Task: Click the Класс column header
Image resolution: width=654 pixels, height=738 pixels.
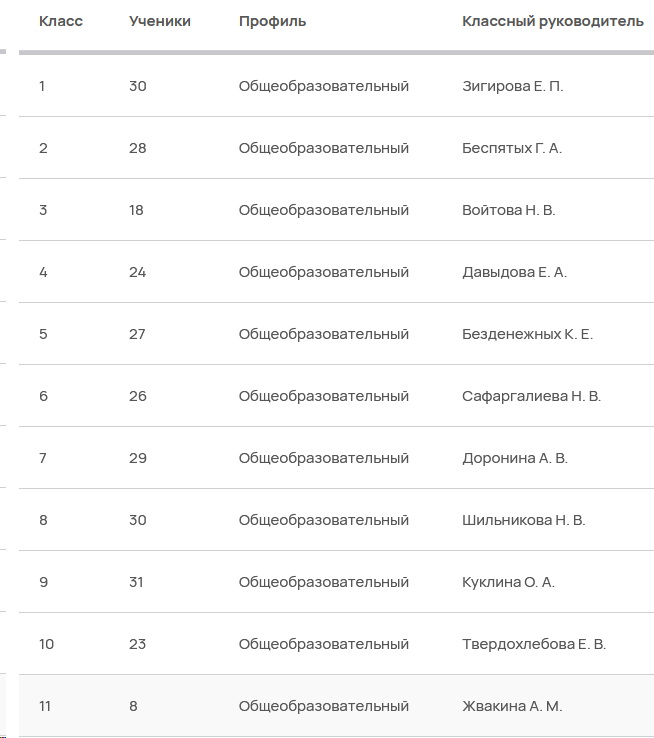Action: (61, 21)
